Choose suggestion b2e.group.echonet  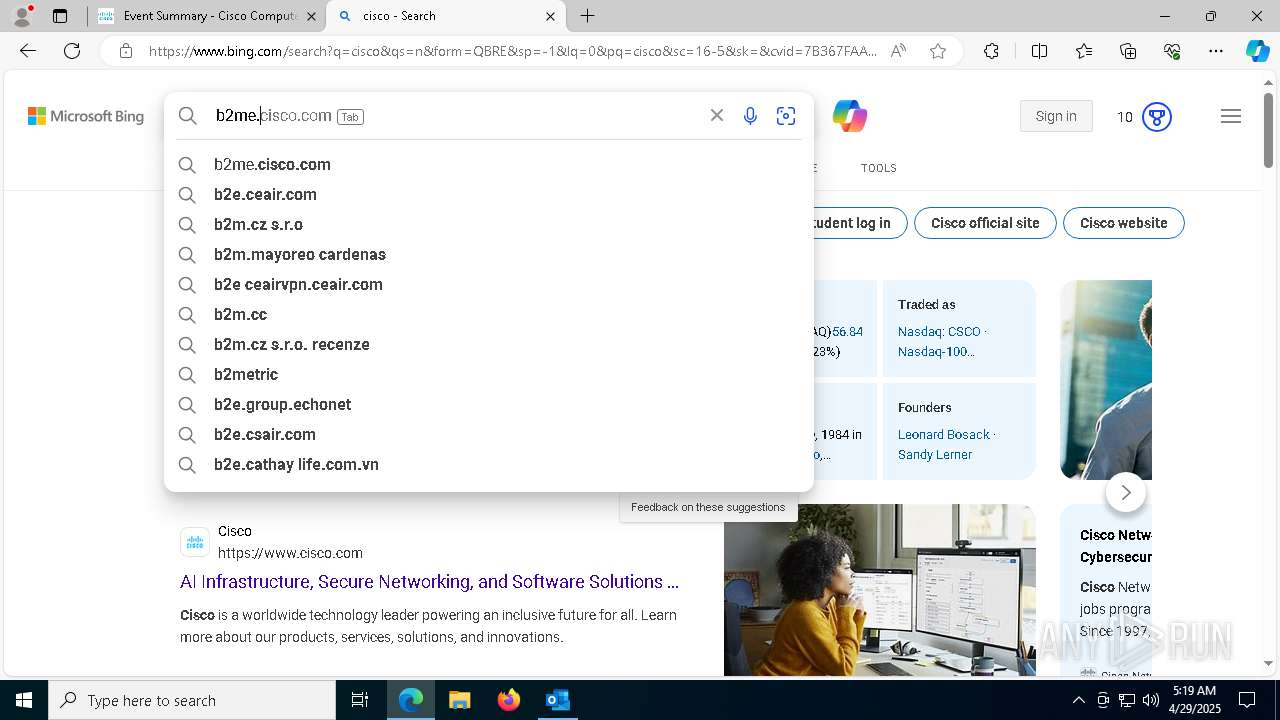(x=488, y=404)
